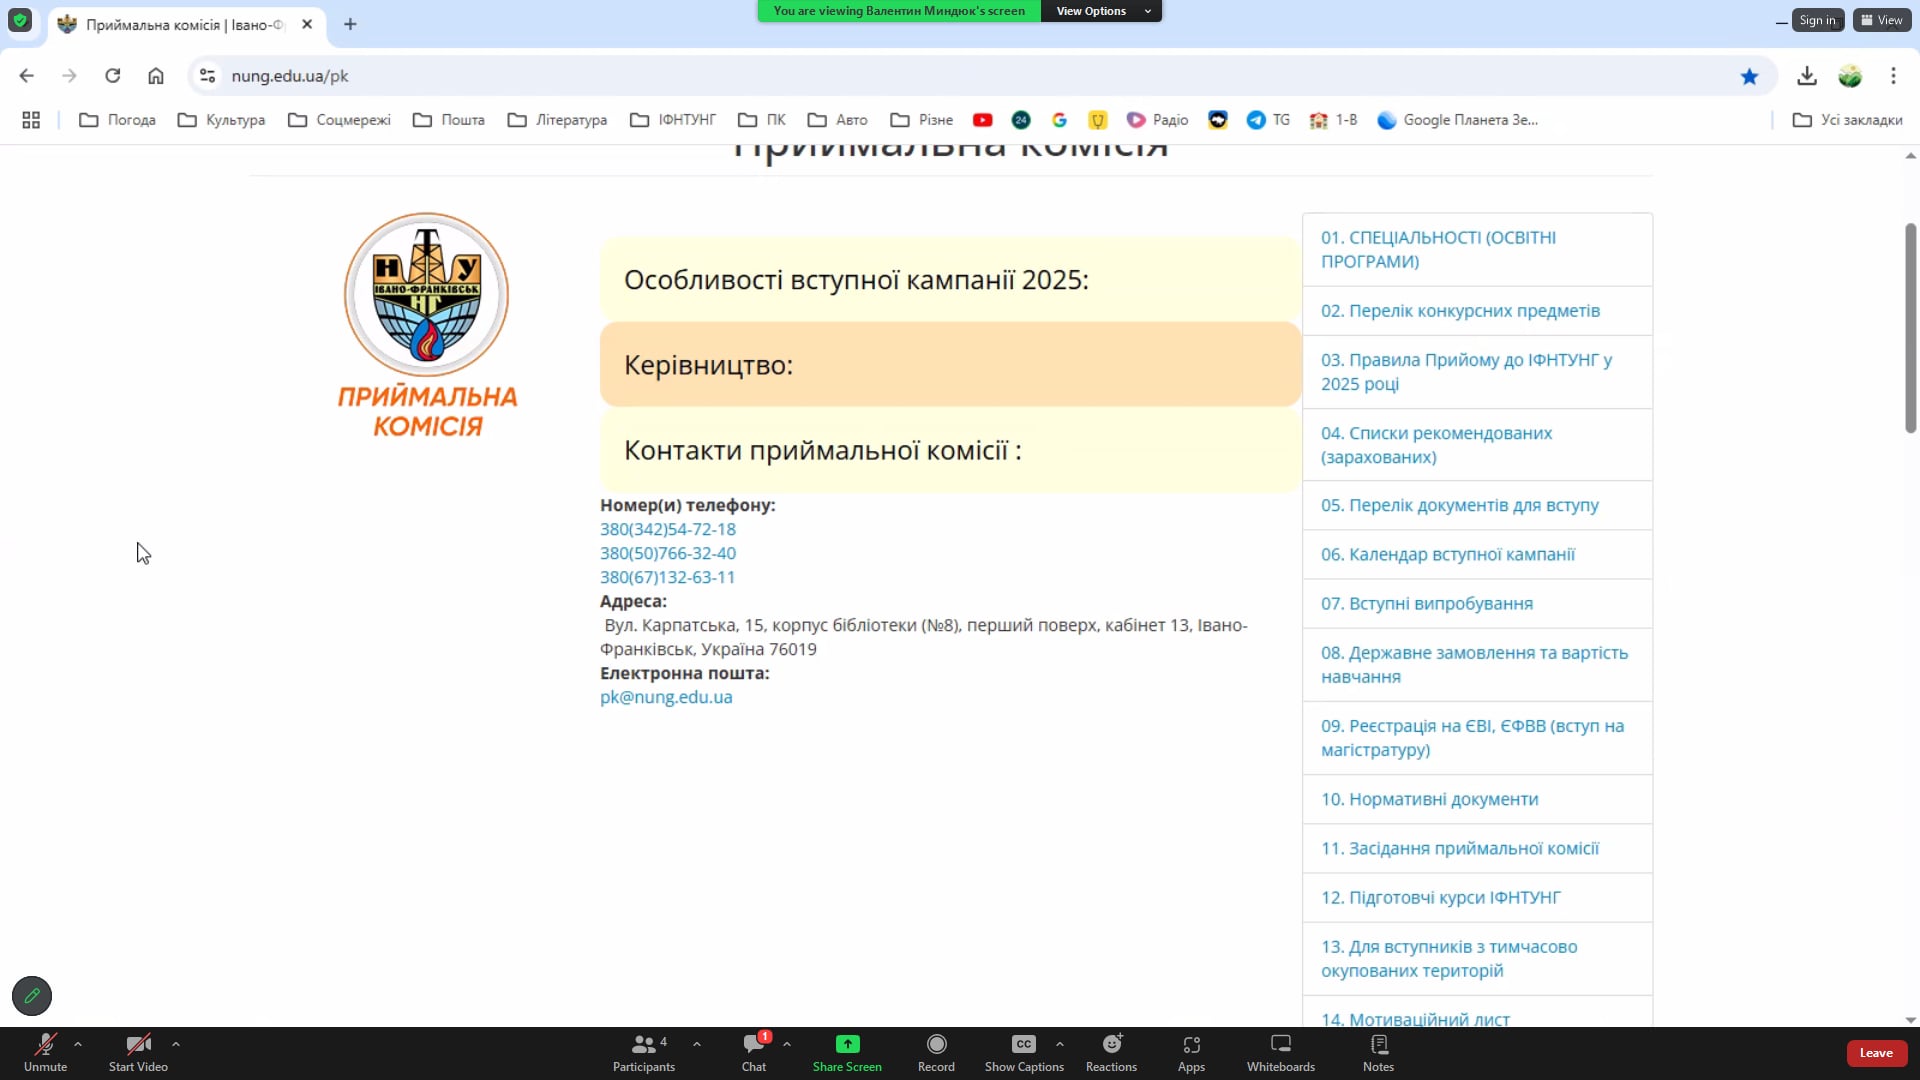
Task: Start recording with Record button
Action: click(x=936, y=1053)
